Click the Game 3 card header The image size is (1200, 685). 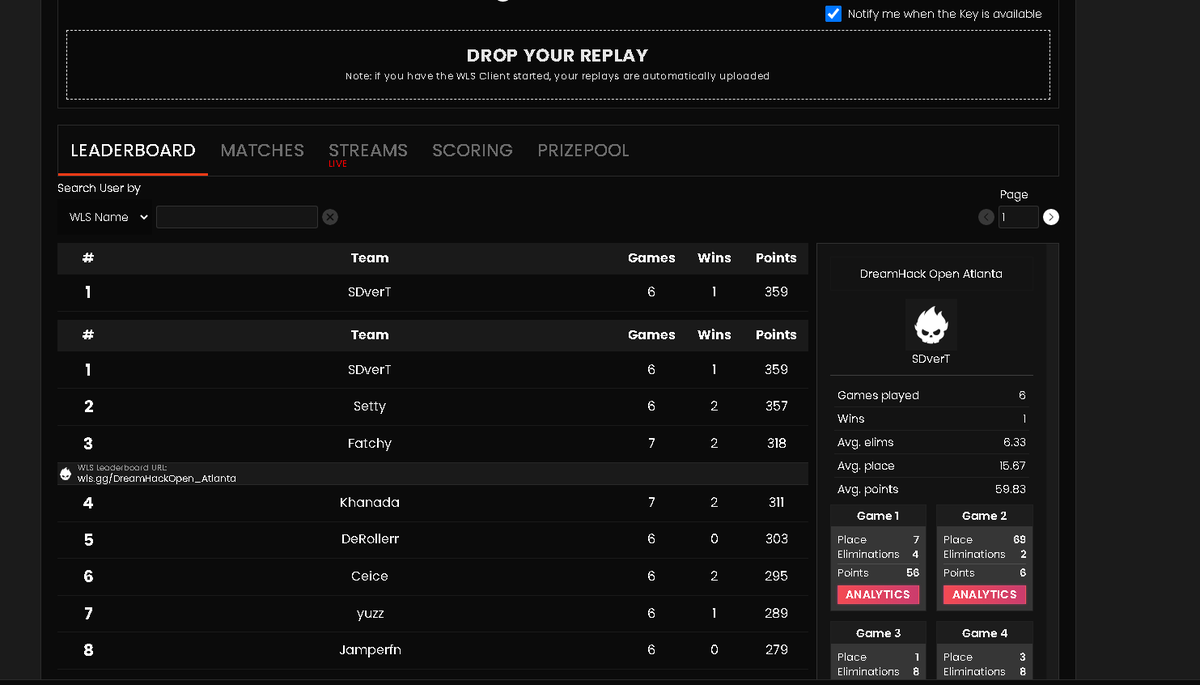[878, 633]
